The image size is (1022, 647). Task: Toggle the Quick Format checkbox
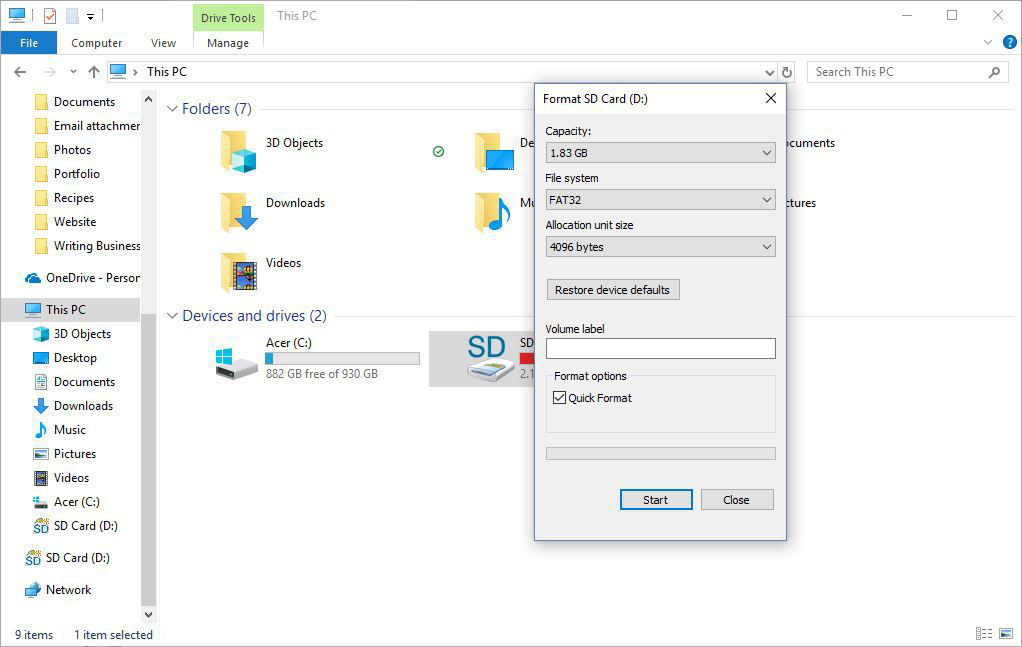[x=559, y=398]
